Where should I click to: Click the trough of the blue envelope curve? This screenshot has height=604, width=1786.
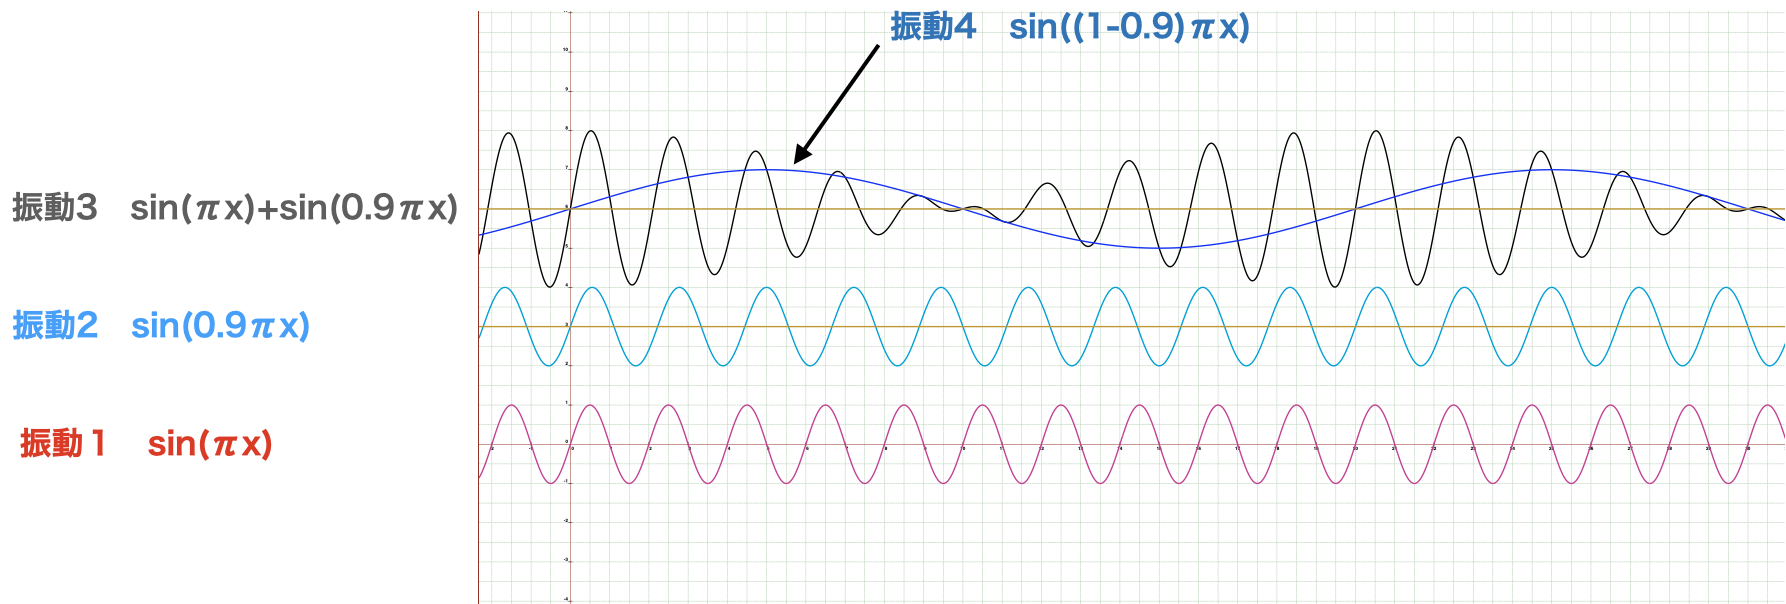click(x=1160, y=248)
